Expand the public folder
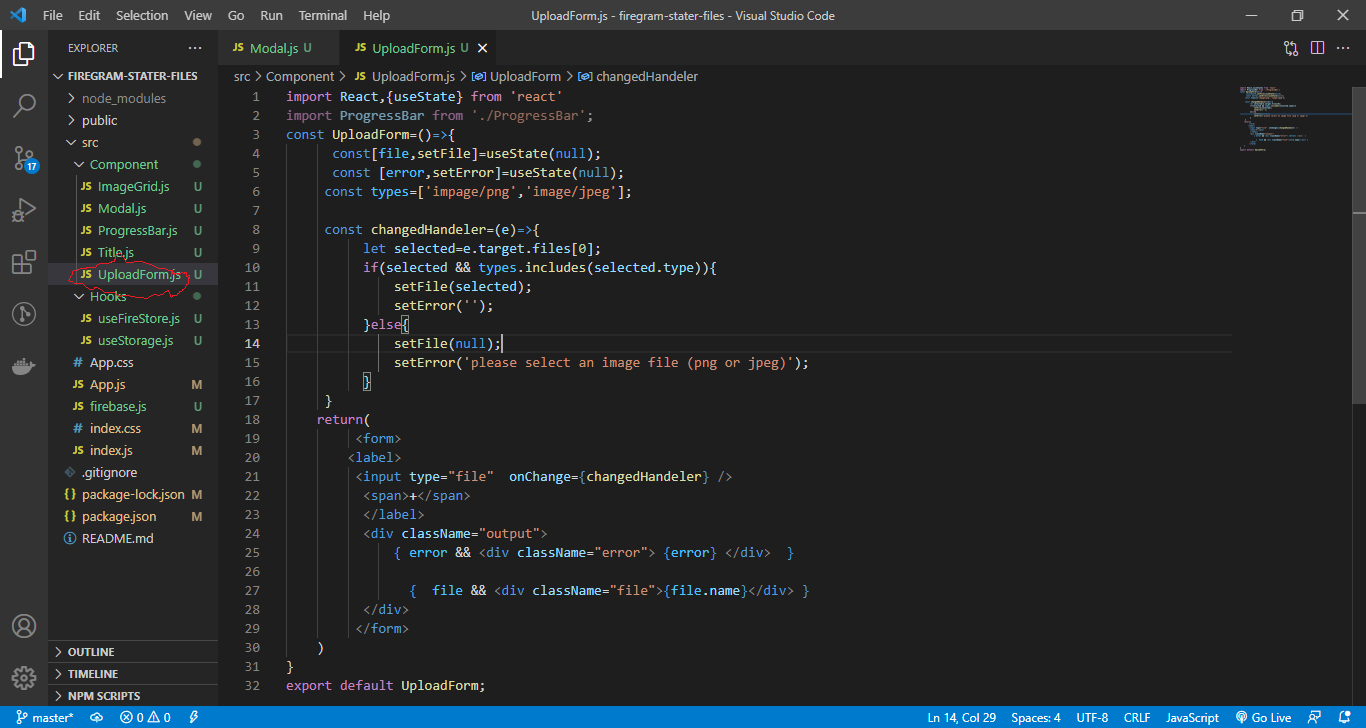Image resolution: width=1366 pixels, height=728 pixels. click(133, 120)
